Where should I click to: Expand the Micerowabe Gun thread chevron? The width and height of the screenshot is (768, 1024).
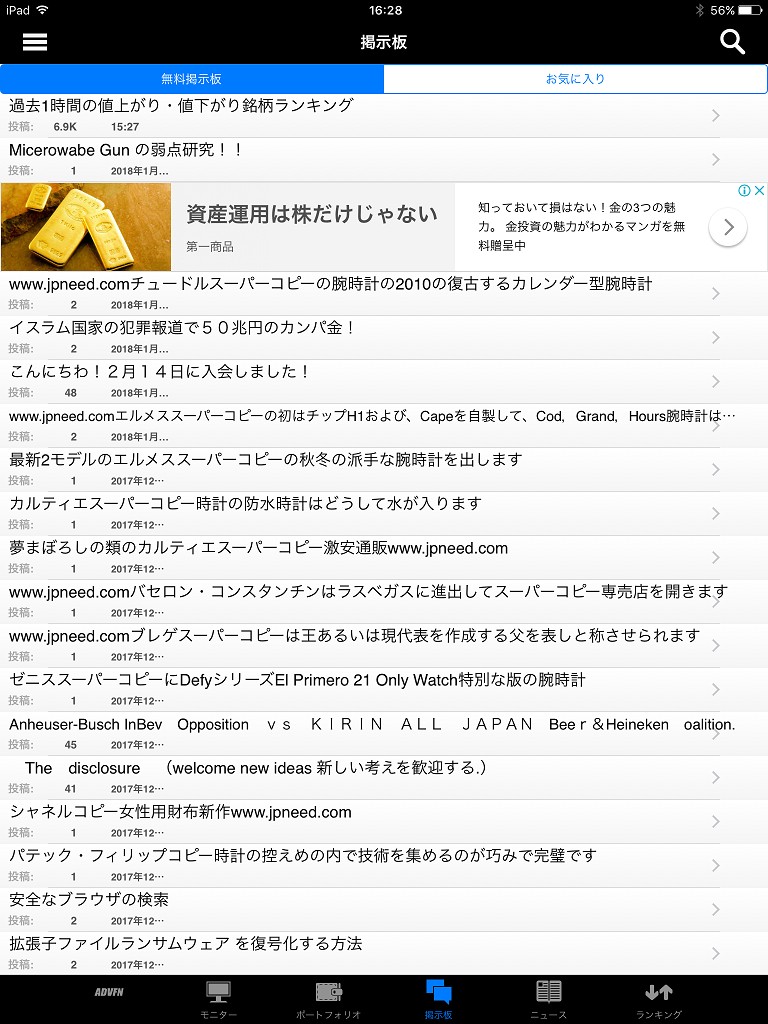pyautogui.click(x=715, y=160)
